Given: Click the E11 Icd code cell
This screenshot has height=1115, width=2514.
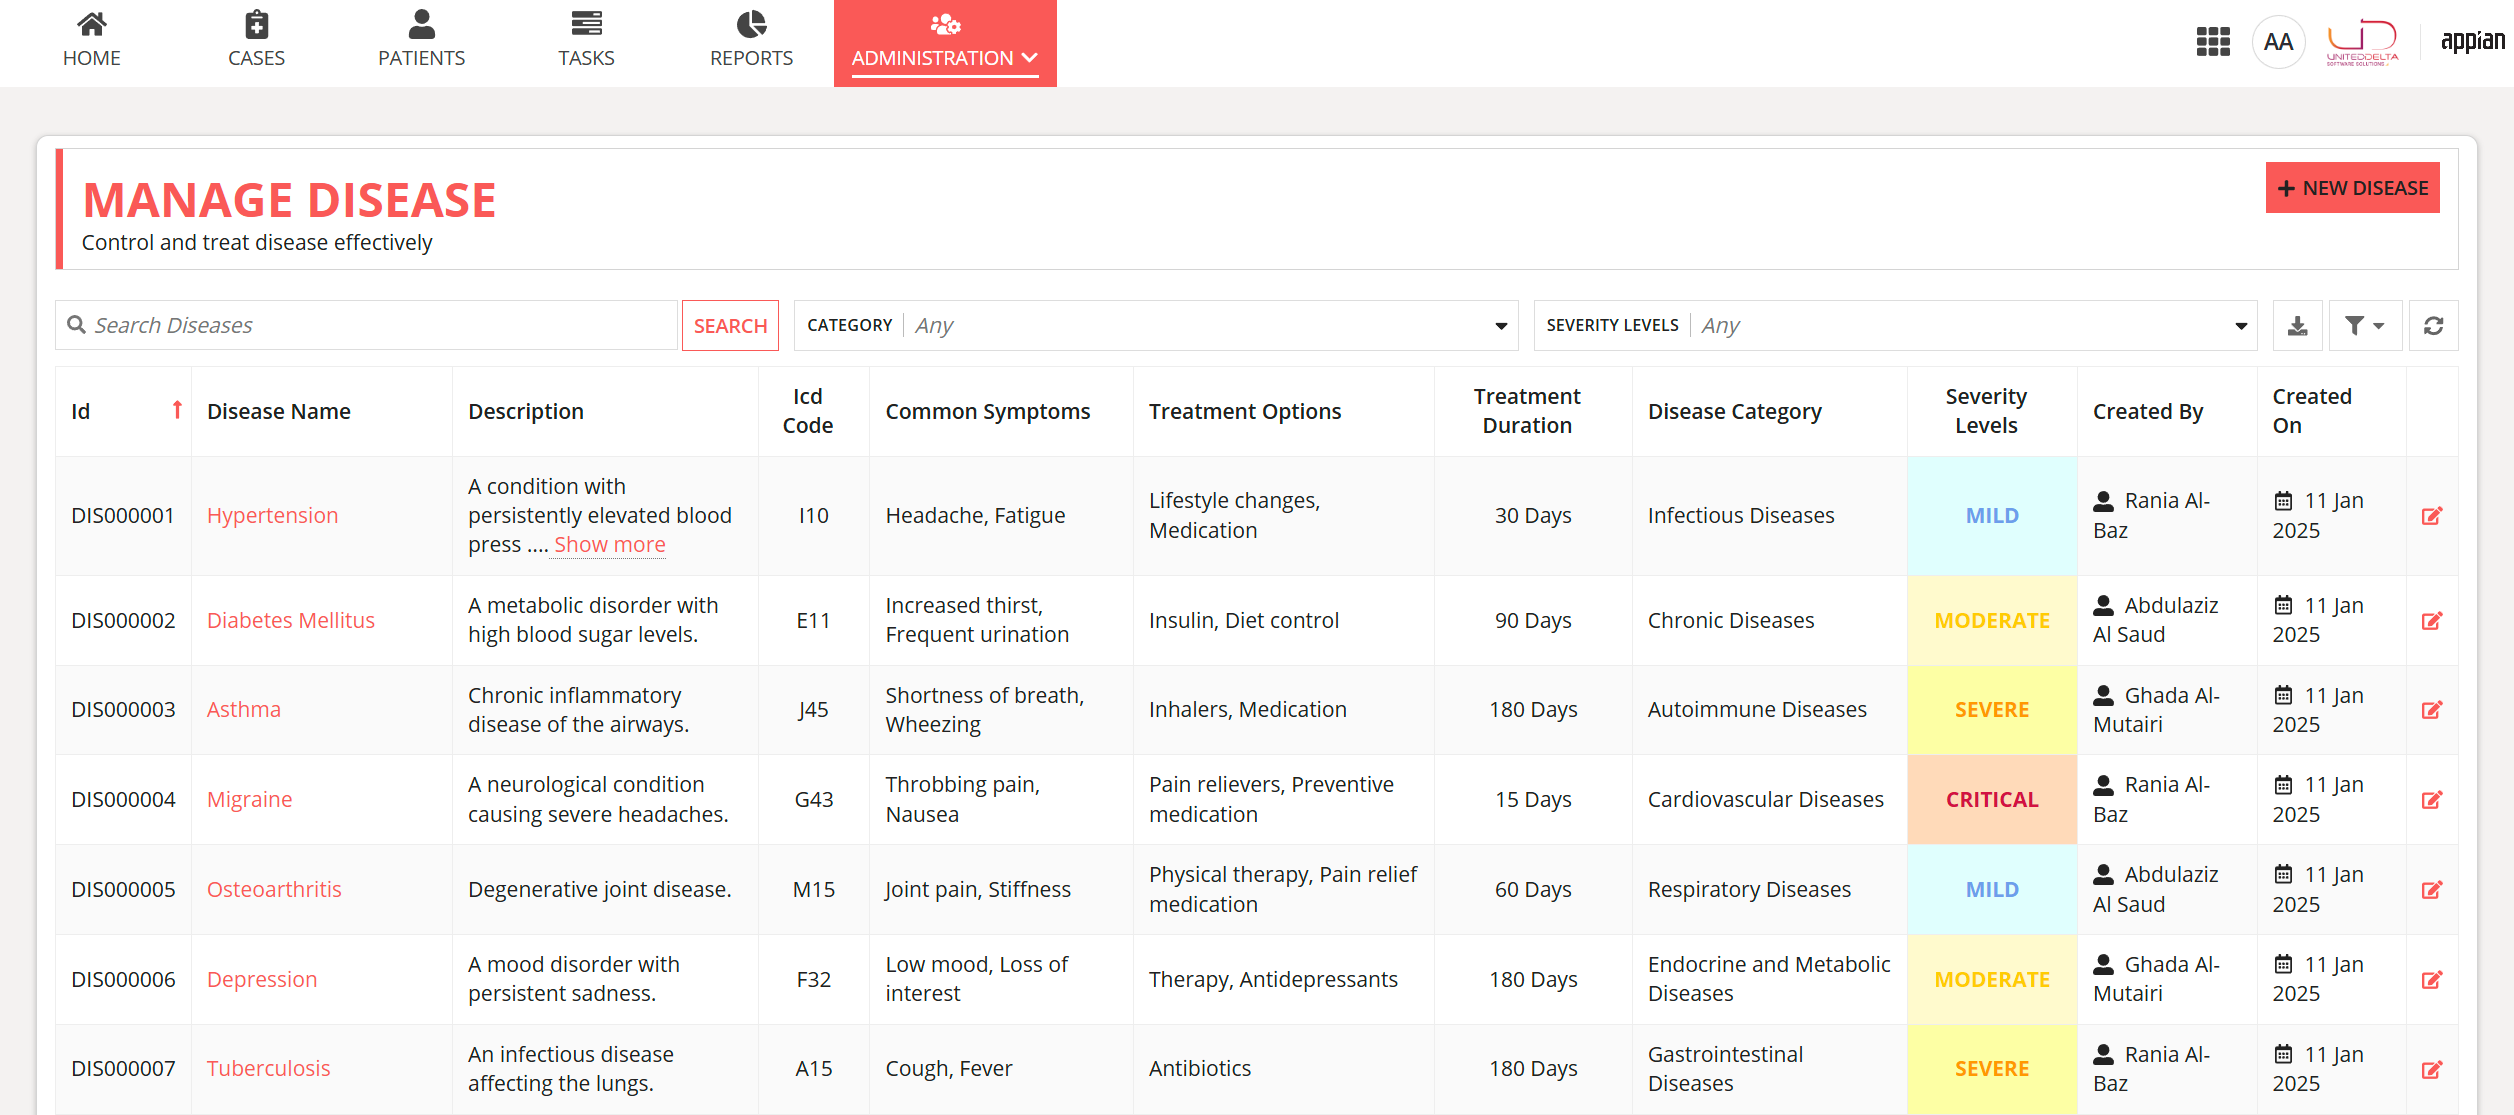Looking at the screenshot, I should click(x=813, y=621).
